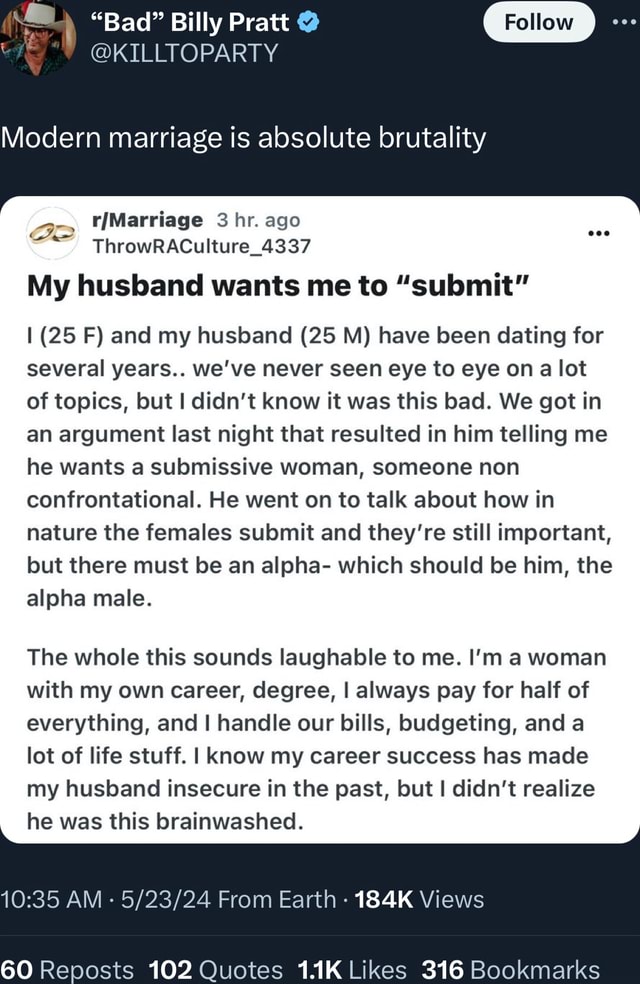Open the 102 Quotes list
The image size is (640, 984).
click(x=215, y=969)
